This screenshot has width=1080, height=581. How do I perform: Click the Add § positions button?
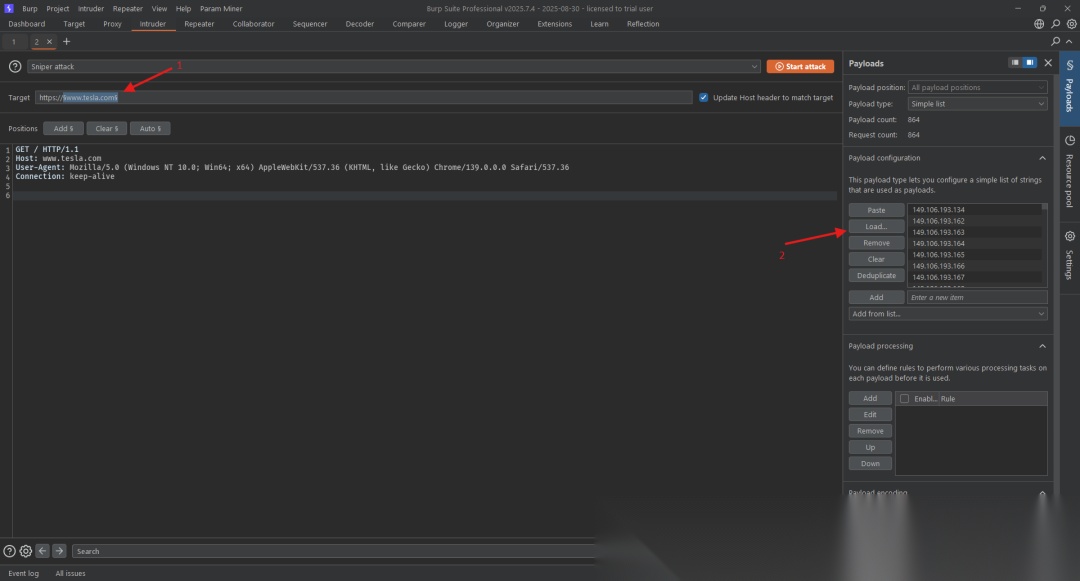pyautogui.click(x=63, y=129)
